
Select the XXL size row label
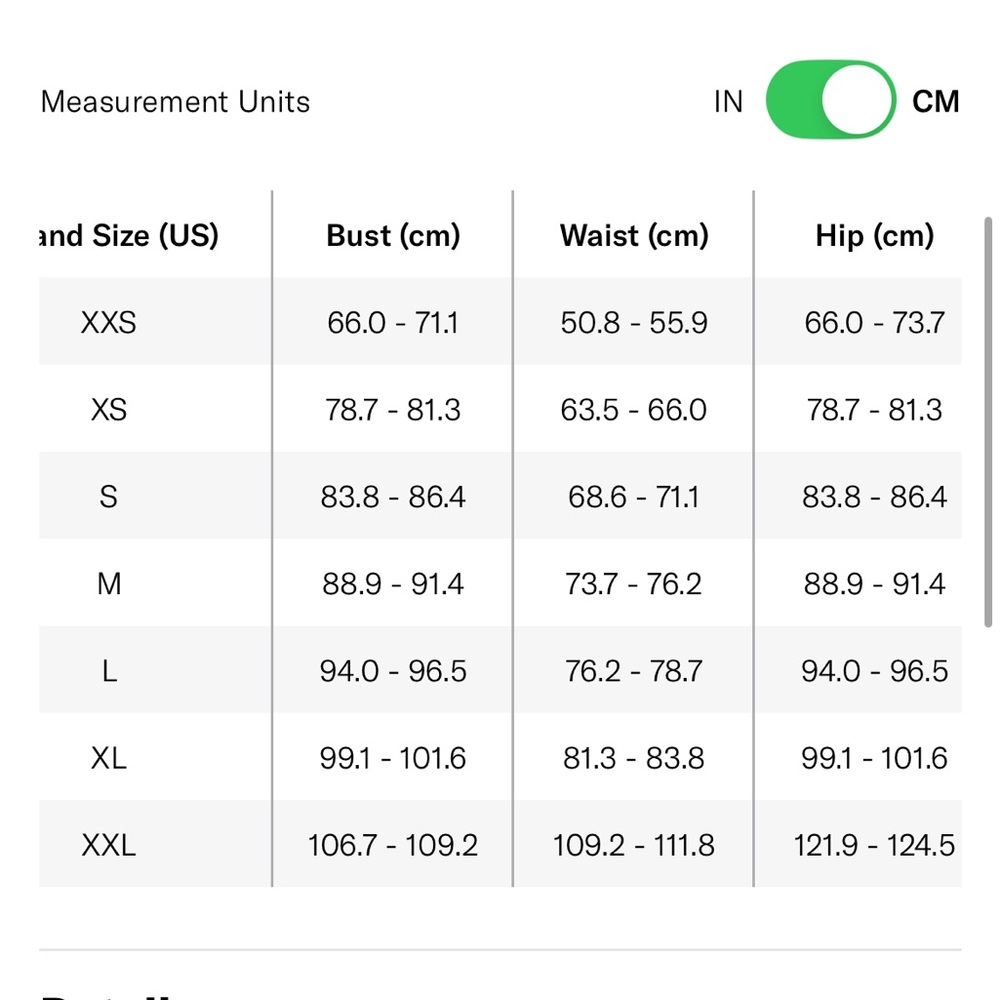tap(108, 845)
